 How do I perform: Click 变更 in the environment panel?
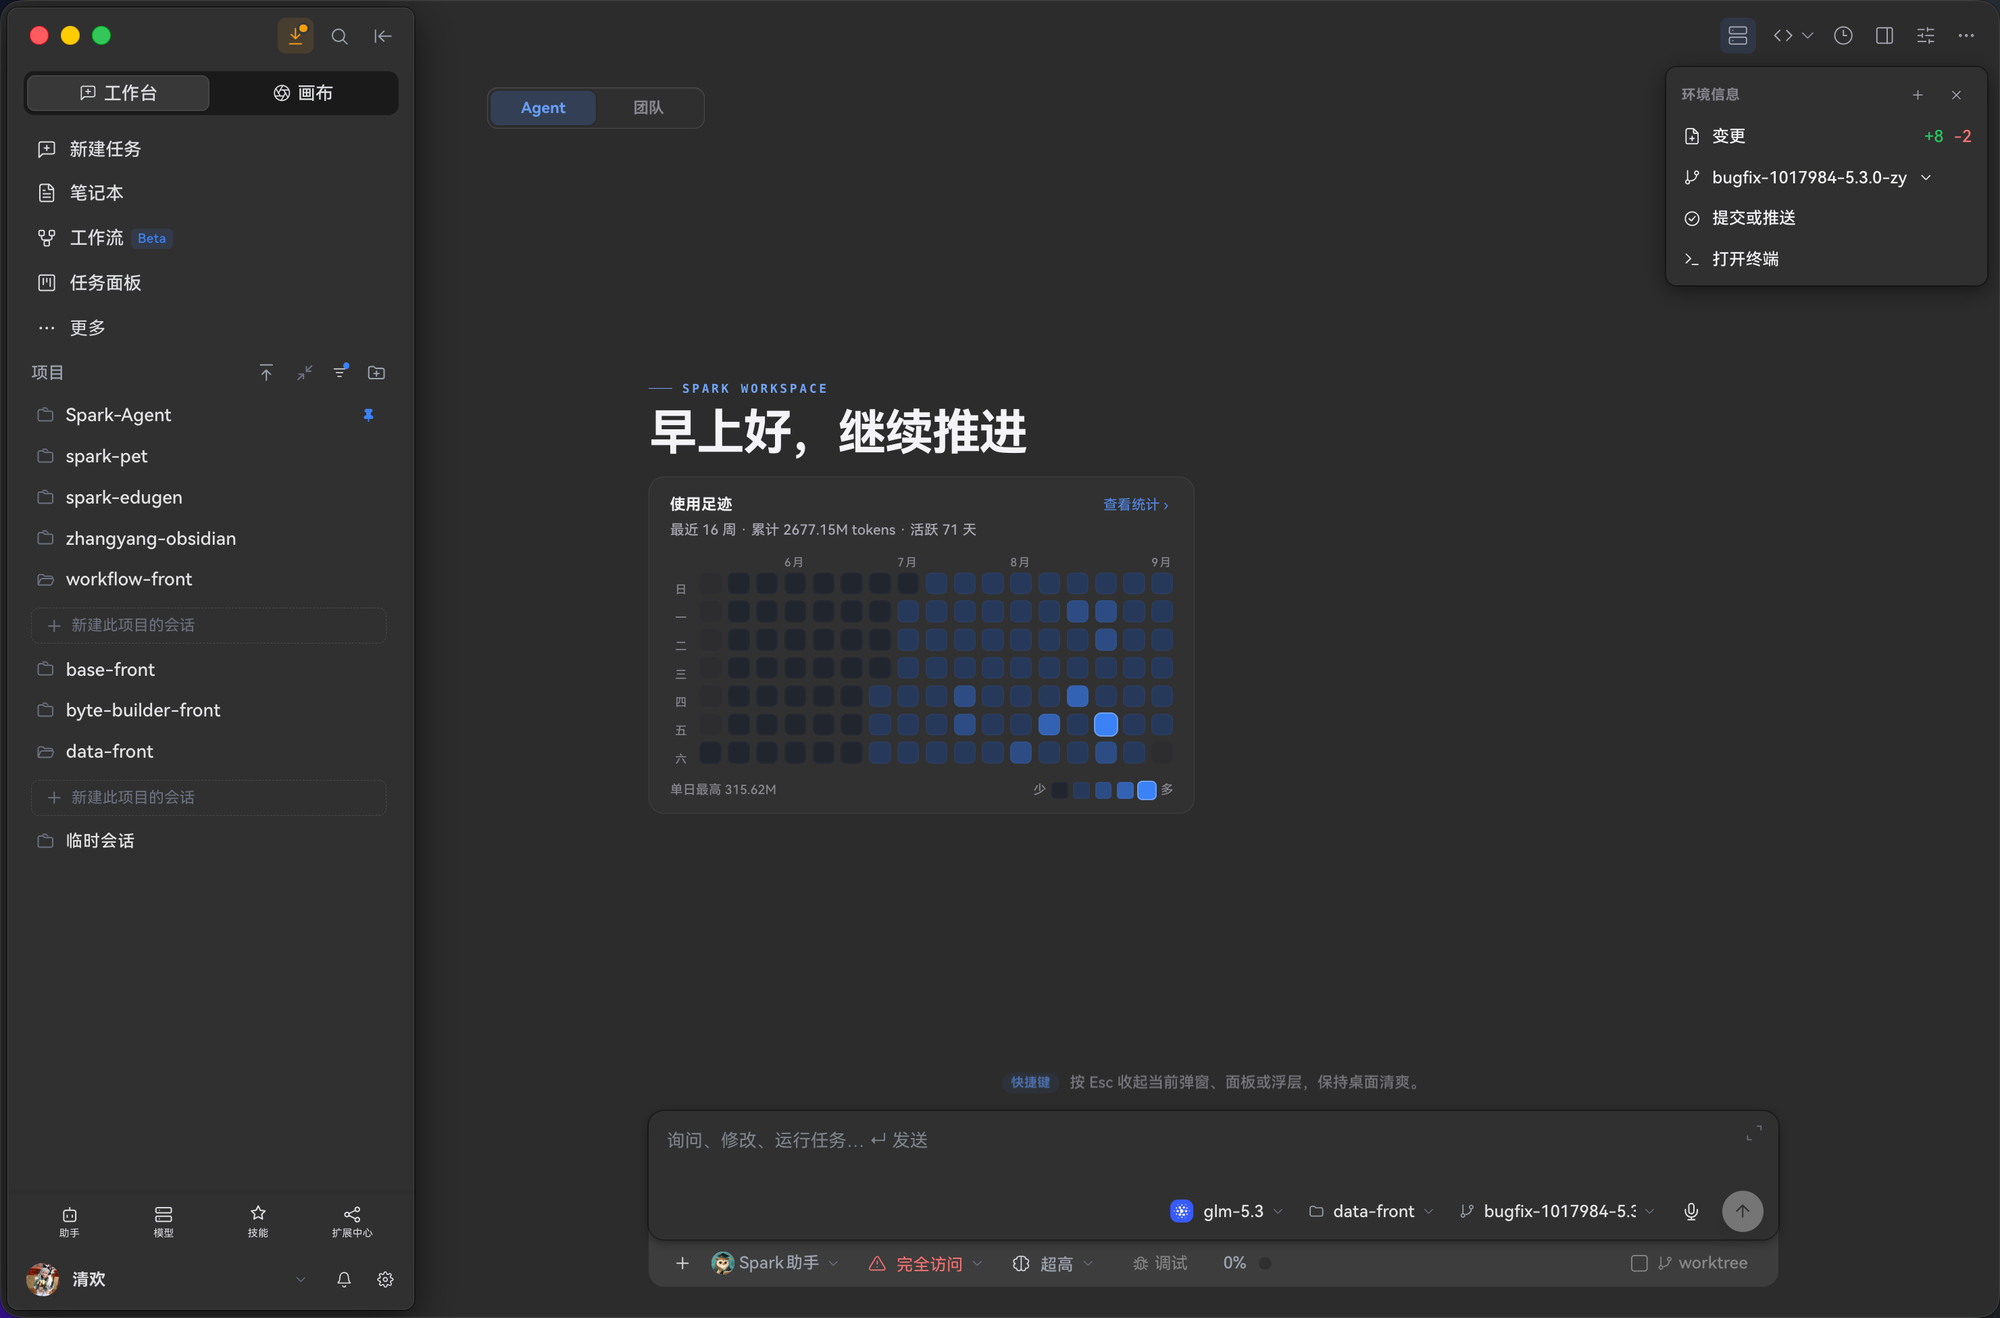(1826, 136)
